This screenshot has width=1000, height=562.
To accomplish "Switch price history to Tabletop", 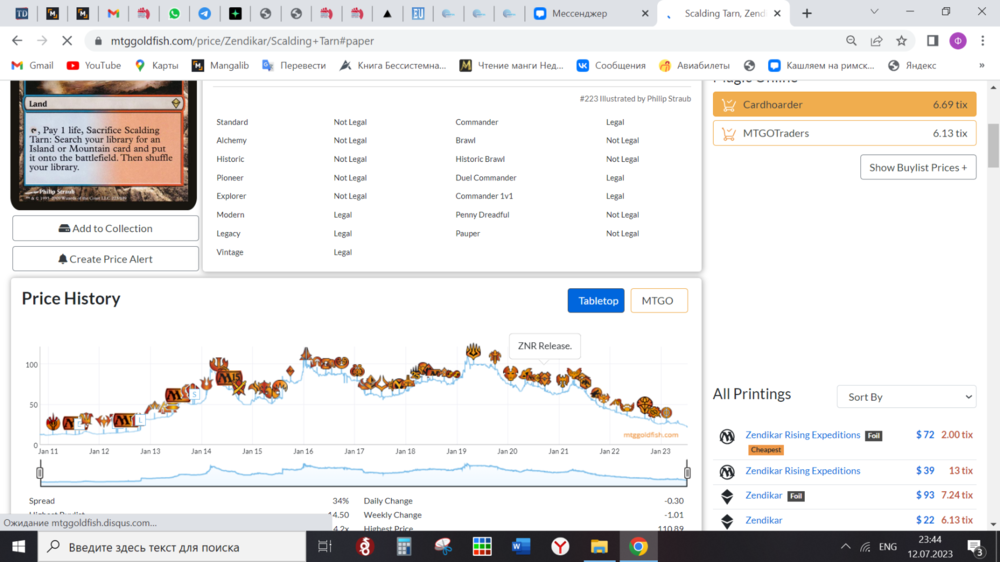I will click(597, 300).
